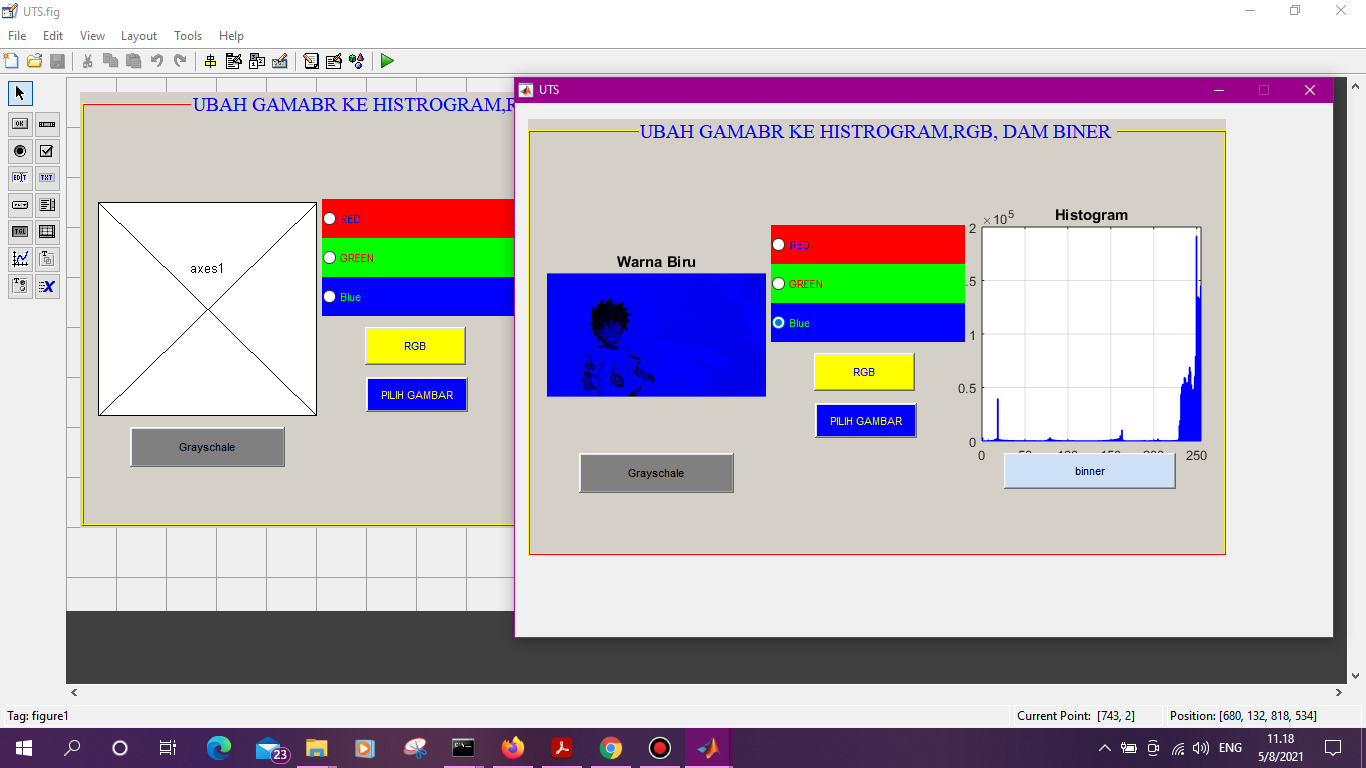Pick the Listbox component
The height and width of the screenshot is (768, 1366).
[47, 205]
